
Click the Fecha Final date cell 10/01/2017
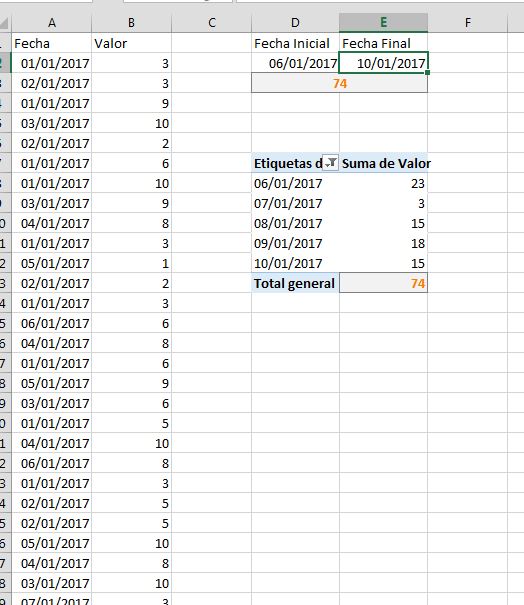coord(384,63)
